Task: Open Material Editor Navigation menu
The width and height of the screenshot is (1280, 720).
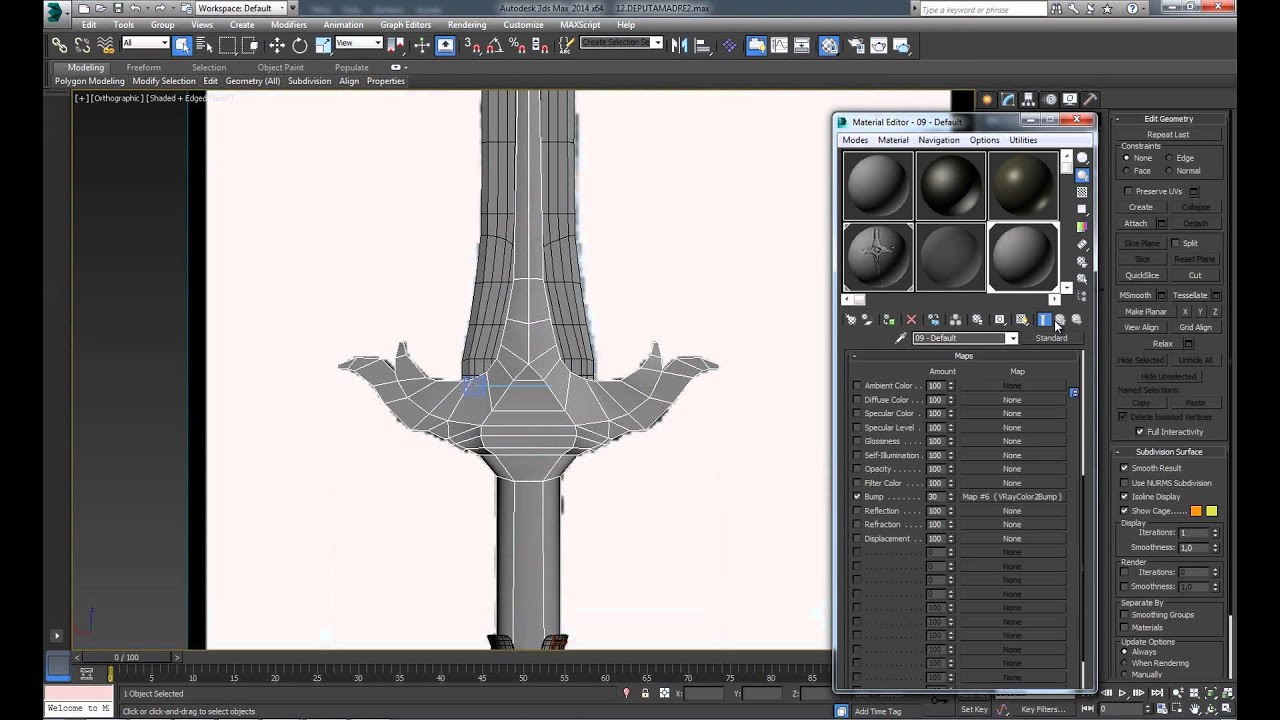Action: point(939,140)
